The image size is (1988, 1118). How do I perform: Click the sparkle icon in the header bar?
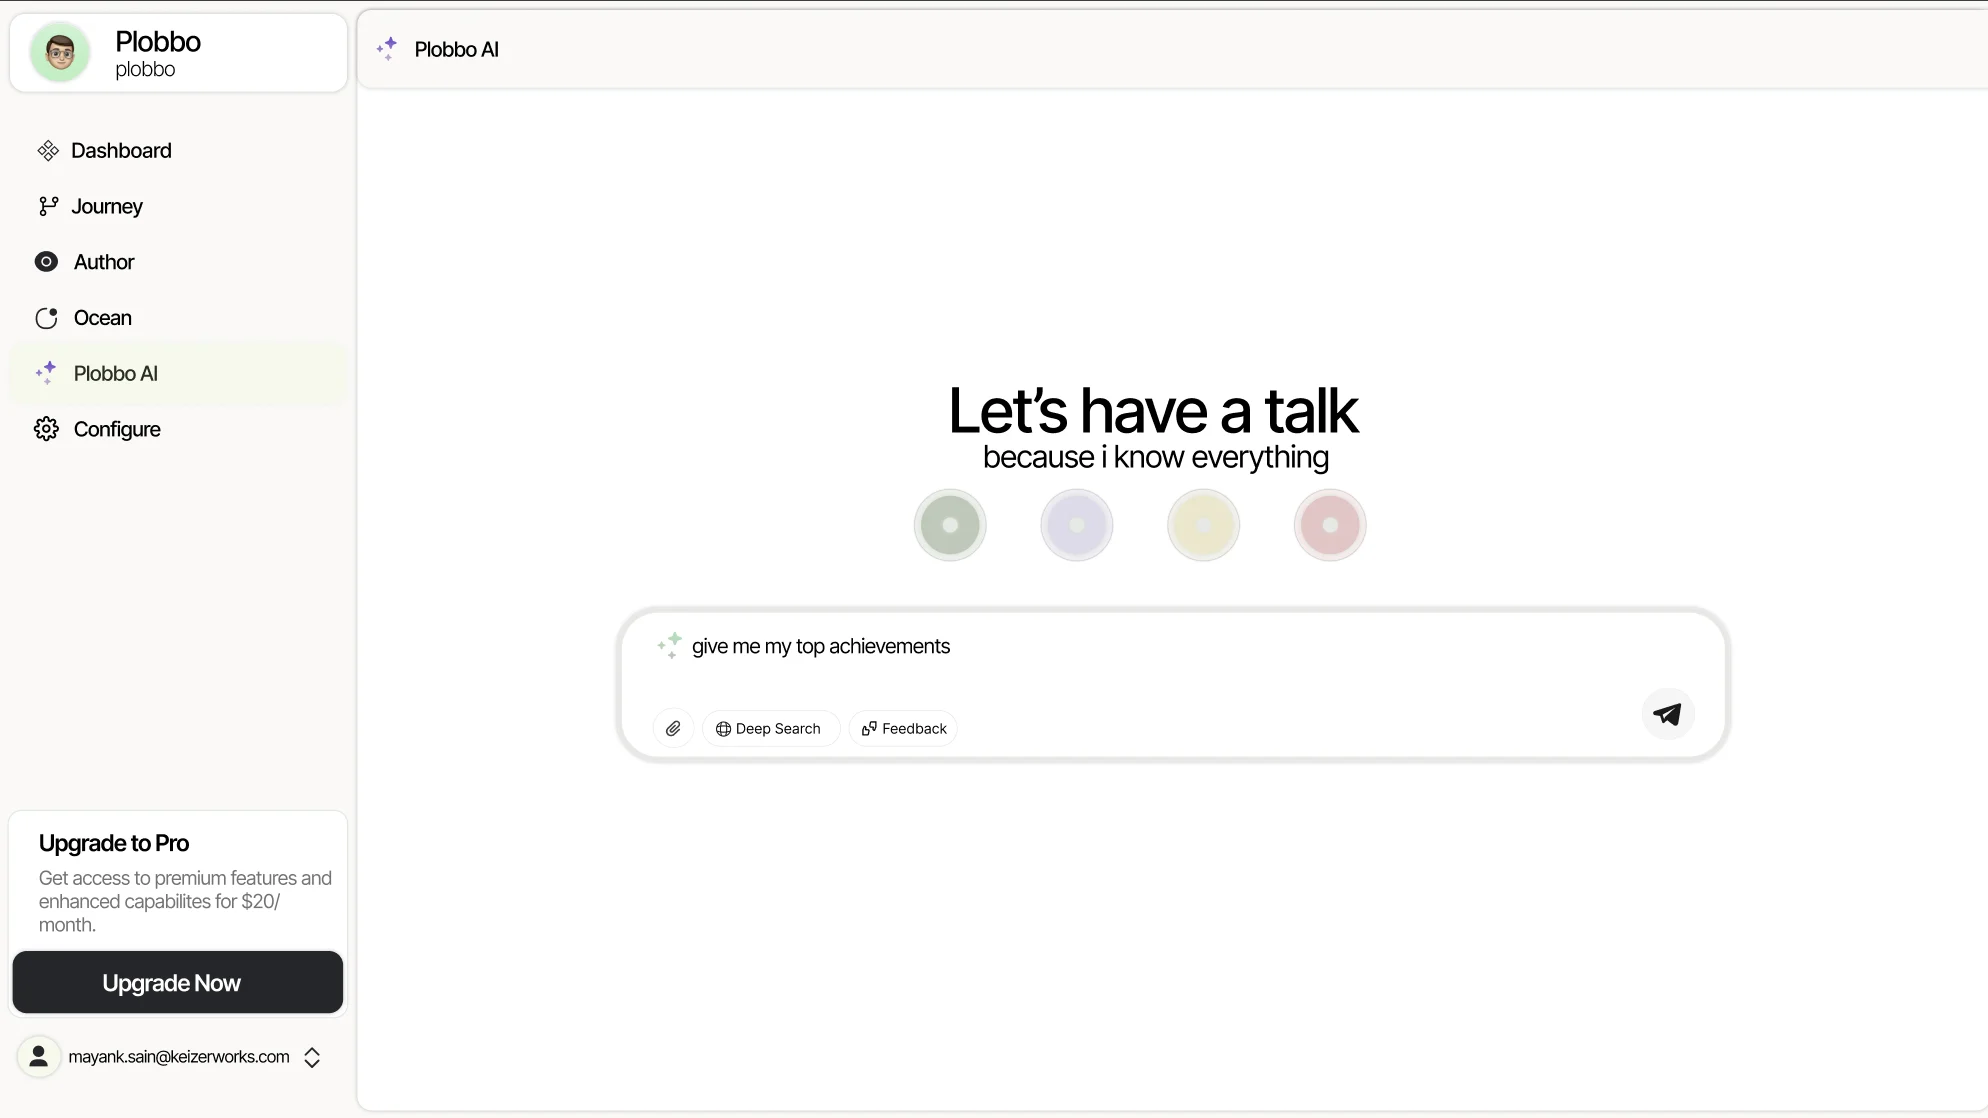pos(387,49)
